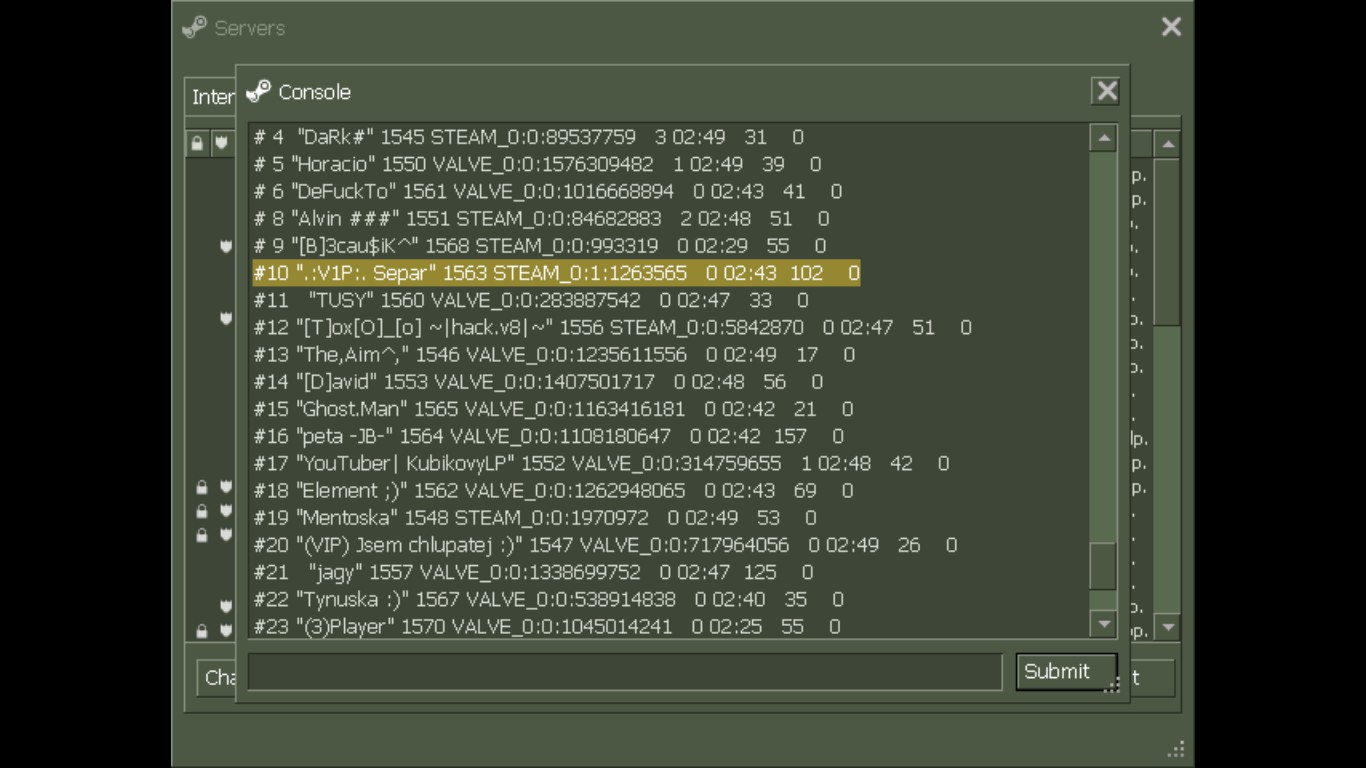Open the Change filters button
1366x768 pixels.
click(217, 677)
